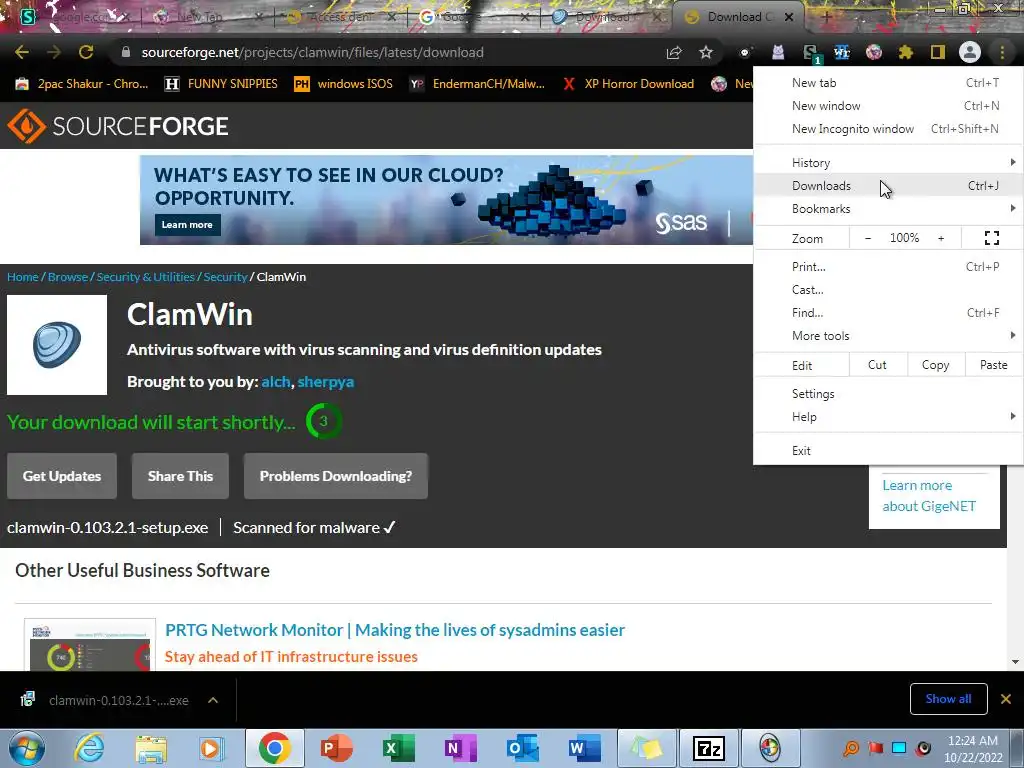Open the windows ISOS bookmark
Image resolution: width=1024 pixels, height=768 pixels.
coord(344,84)
